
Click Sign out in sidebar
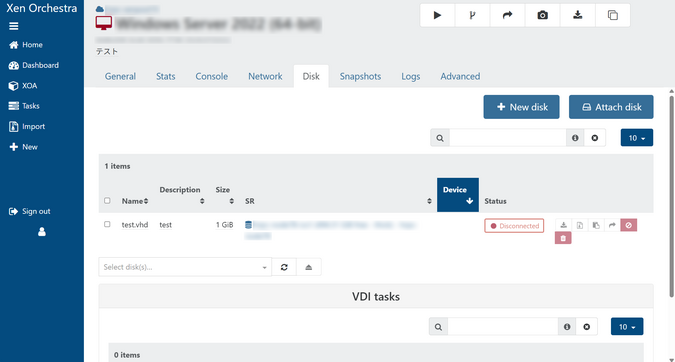tap(29, 211)
